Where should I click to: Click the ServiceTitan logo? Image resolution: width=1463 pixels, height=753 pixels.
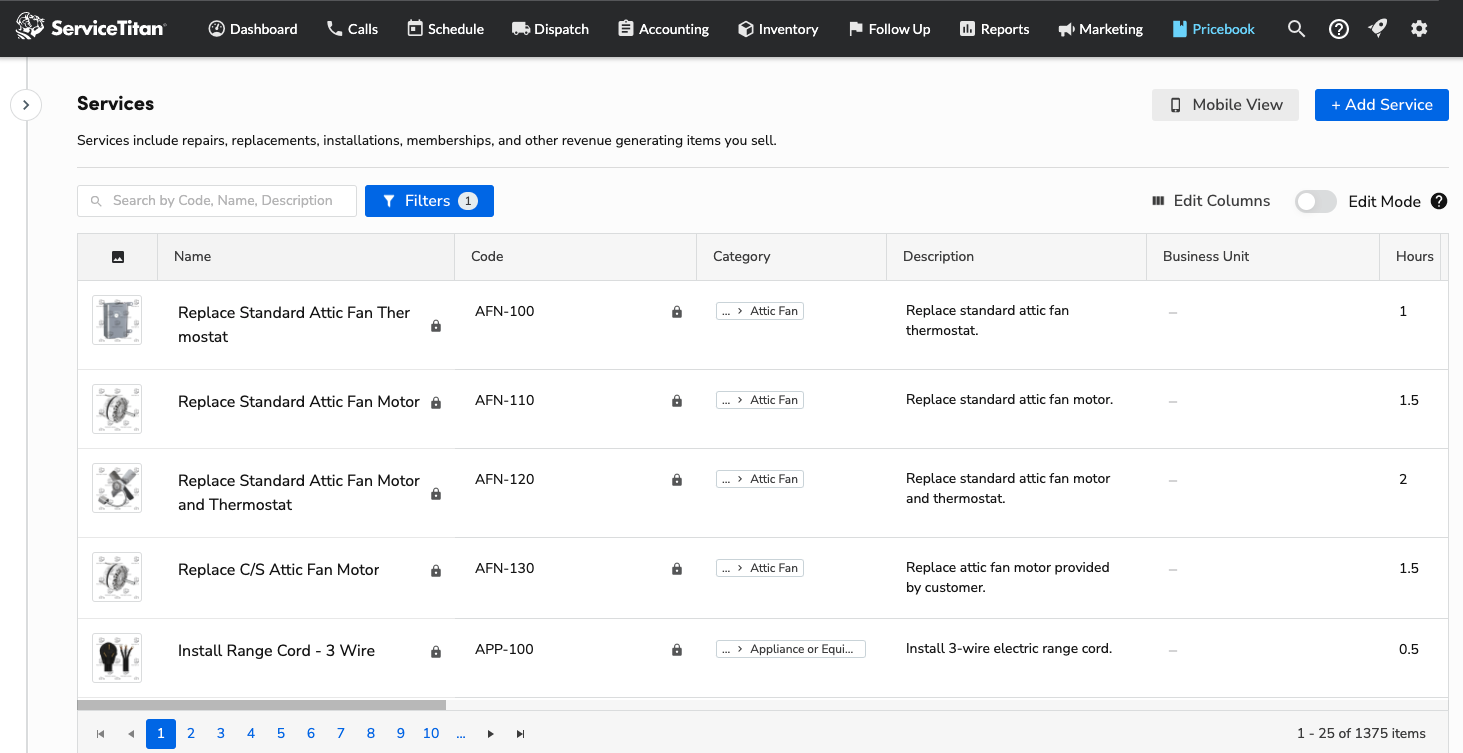coord(91,28)
